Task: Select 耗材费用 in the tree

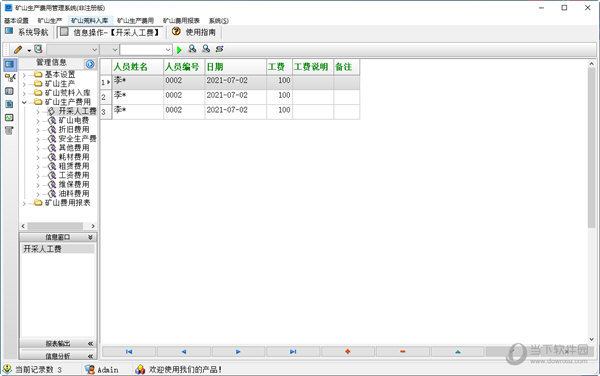Action: point(74,157)
